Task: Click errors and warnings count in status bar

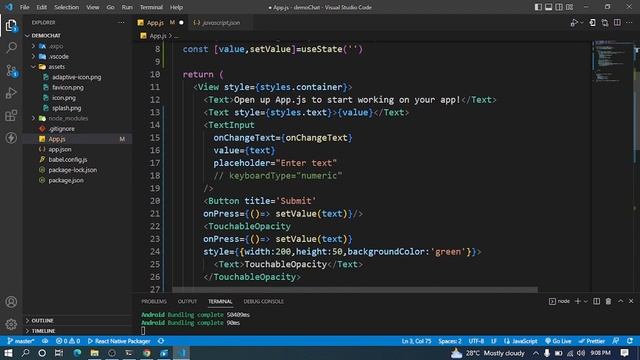Action: [x=68, y=341]
